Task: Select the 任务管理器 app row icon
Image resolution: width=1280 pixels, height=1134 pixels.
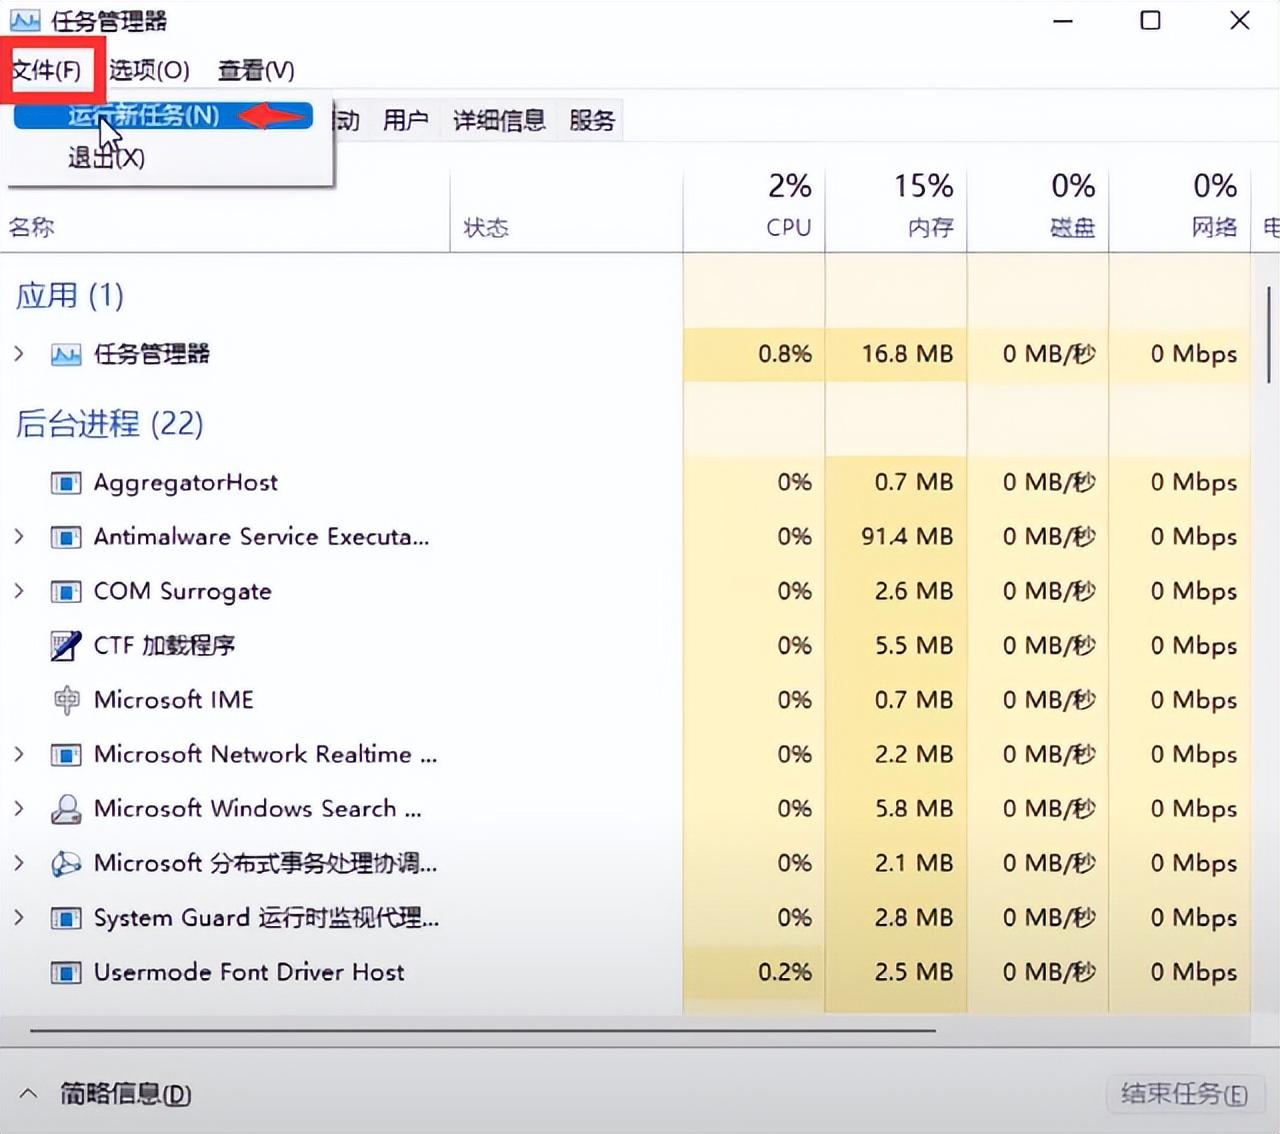Action: (66, 354)
